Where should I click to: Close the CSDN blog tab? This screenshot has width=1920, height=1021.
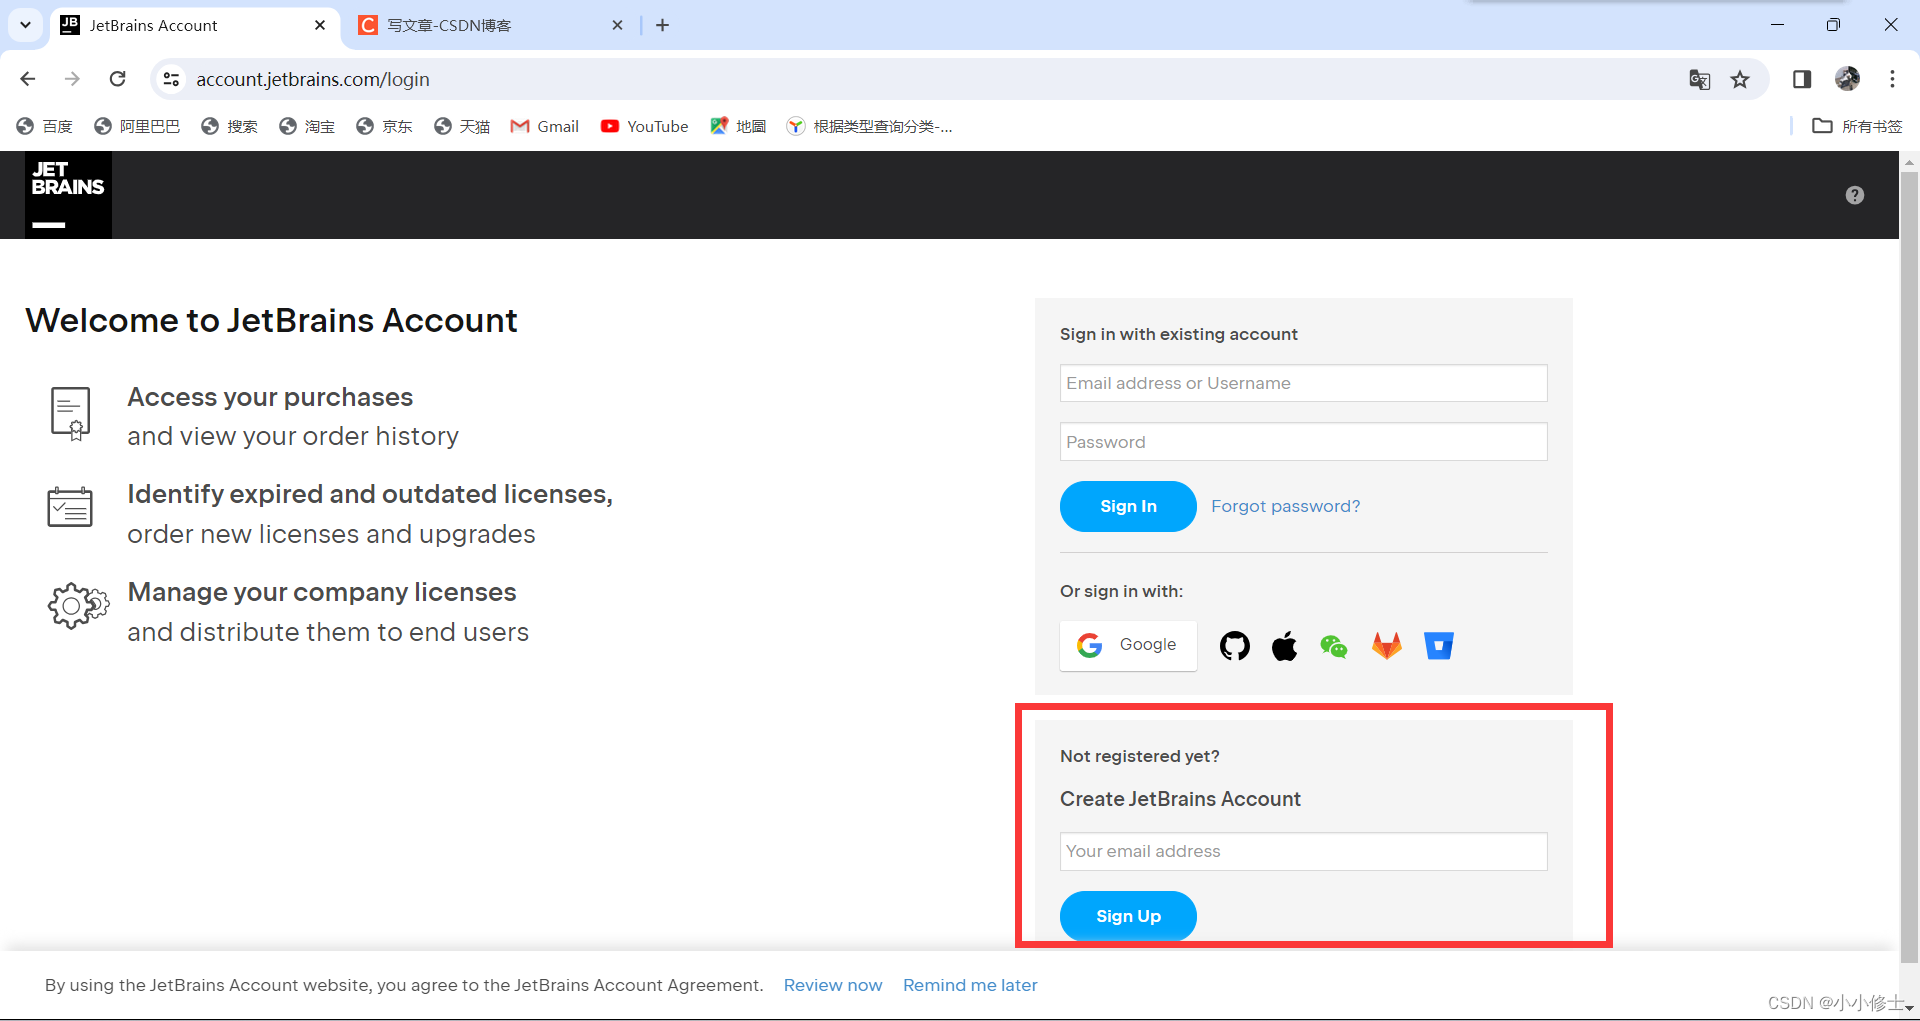pyautogui.click(x=617, y=25)
